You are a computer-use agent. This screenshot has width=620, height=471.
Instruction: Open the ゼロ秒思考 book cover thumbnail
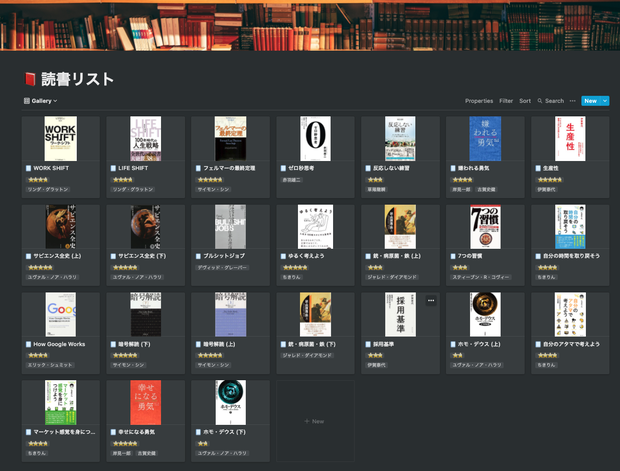point(315,138)
